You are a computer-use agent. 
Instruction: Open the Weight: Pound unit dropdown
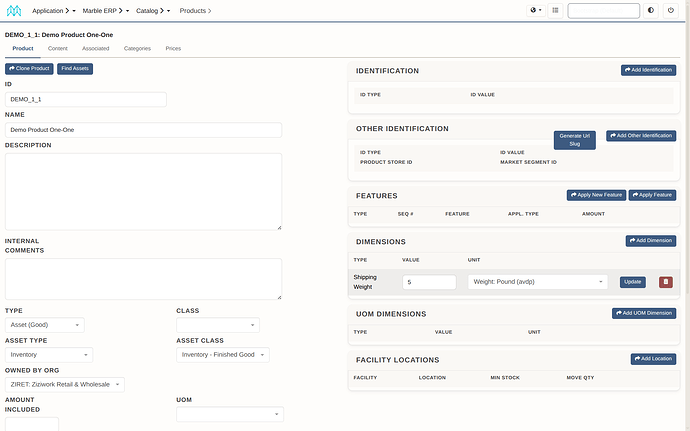[537, 282]
